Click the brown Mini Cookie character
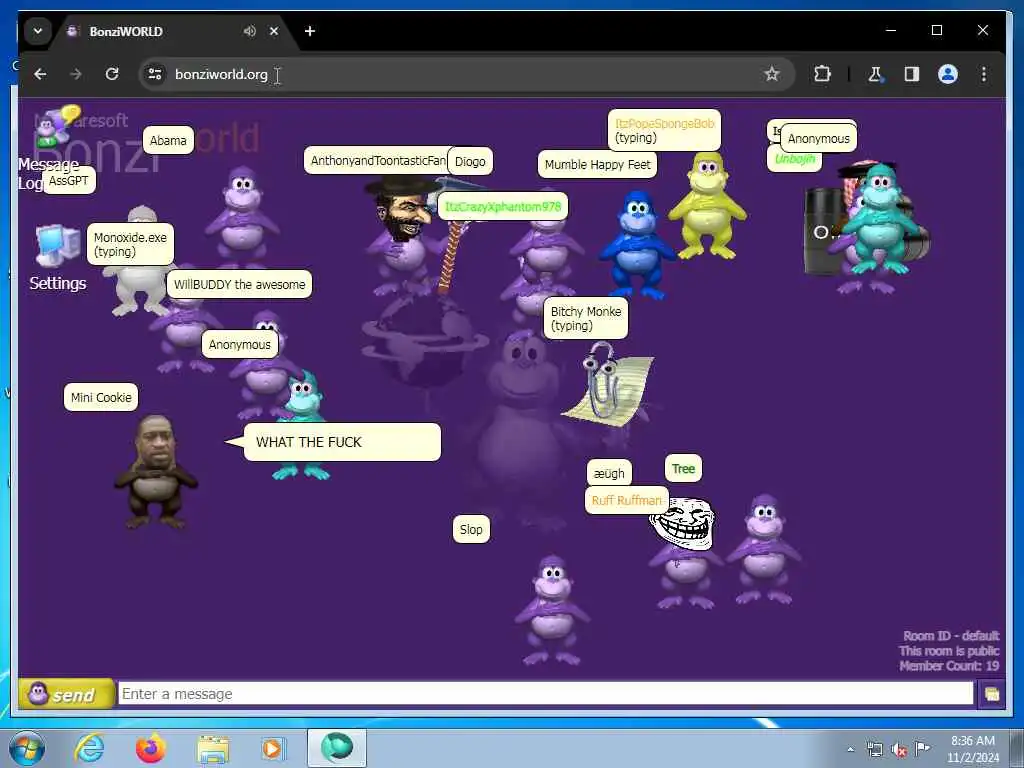This screenshot has width=1024, height=768. [x=155, y=472]
